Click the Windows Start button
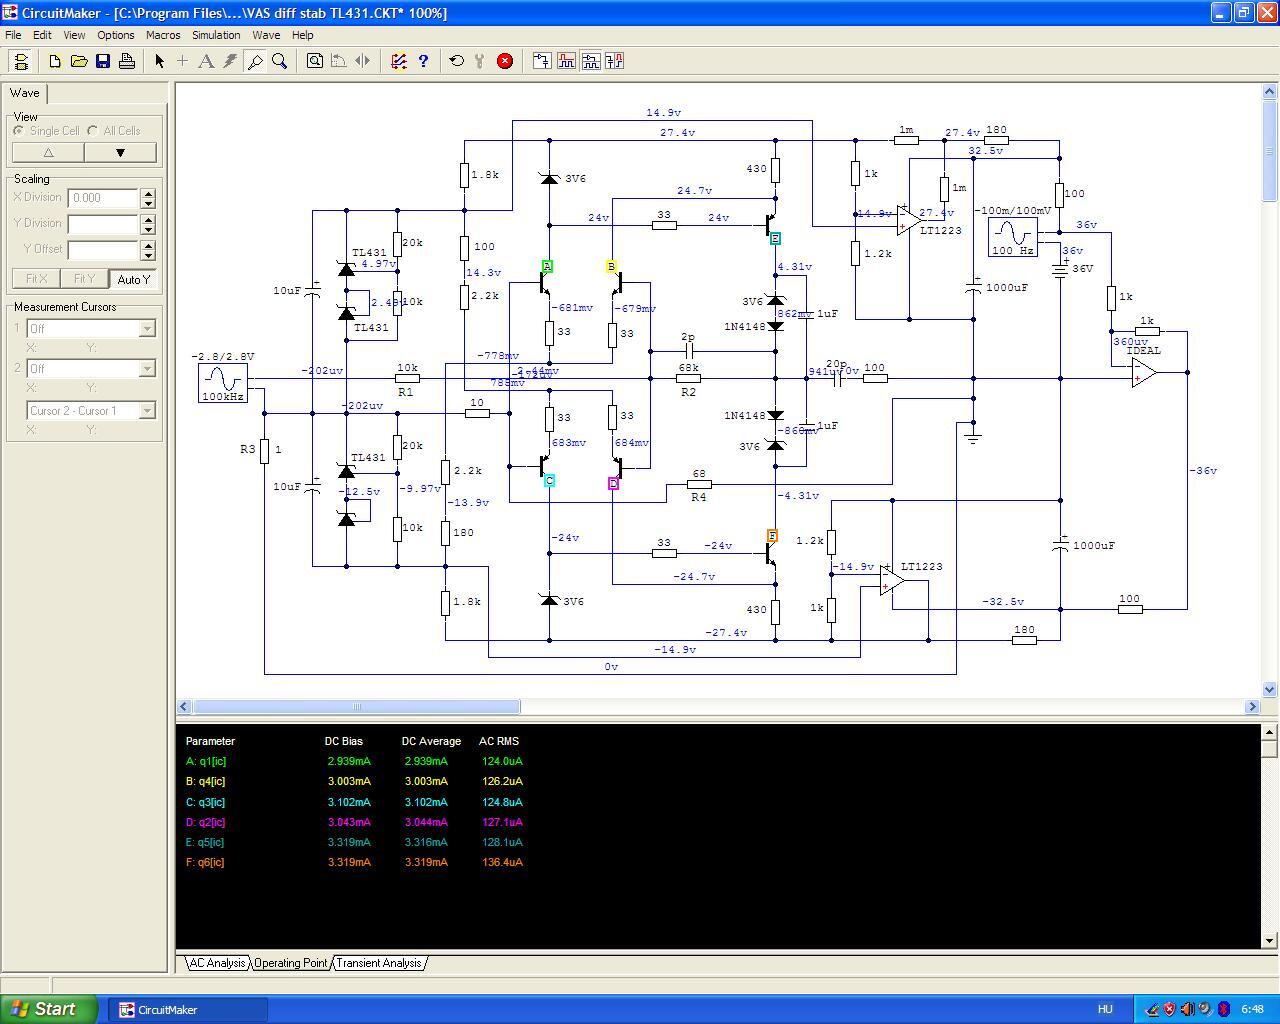Viewport: 1280px width, 1024px height. [49, 1009]
